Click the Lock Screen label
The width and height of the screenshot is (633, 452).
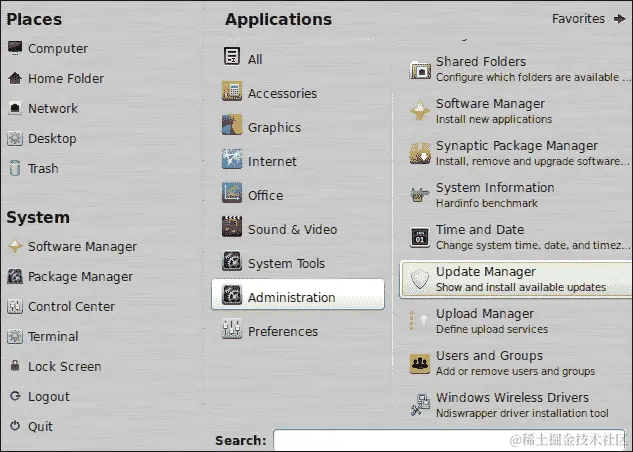[65, 366]
